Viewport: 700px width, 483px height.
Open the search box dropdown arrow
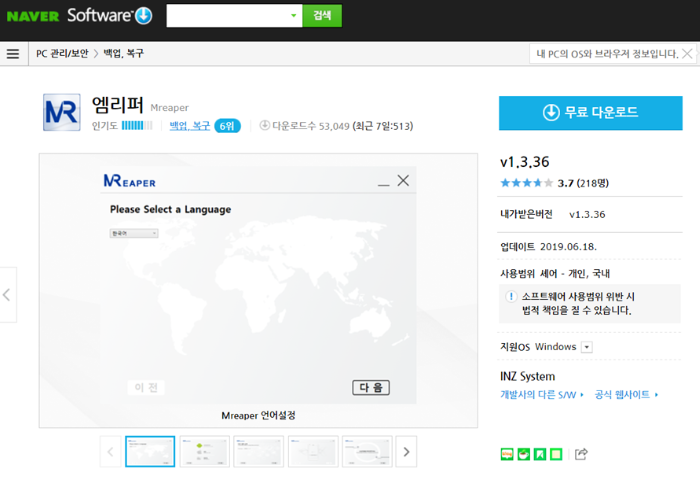point(293,16)
